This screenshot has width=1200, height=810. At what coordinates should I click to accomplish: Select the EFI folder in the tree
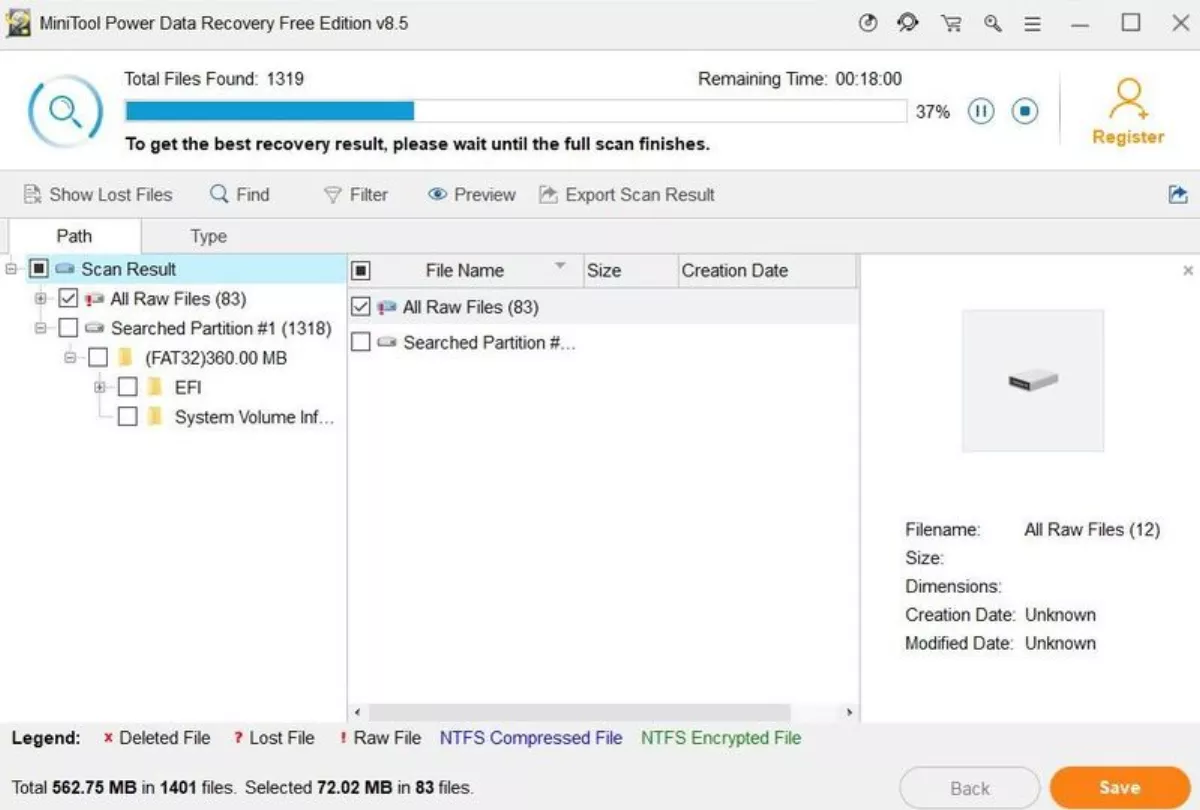pyautogui.click(x=188, y=387)
